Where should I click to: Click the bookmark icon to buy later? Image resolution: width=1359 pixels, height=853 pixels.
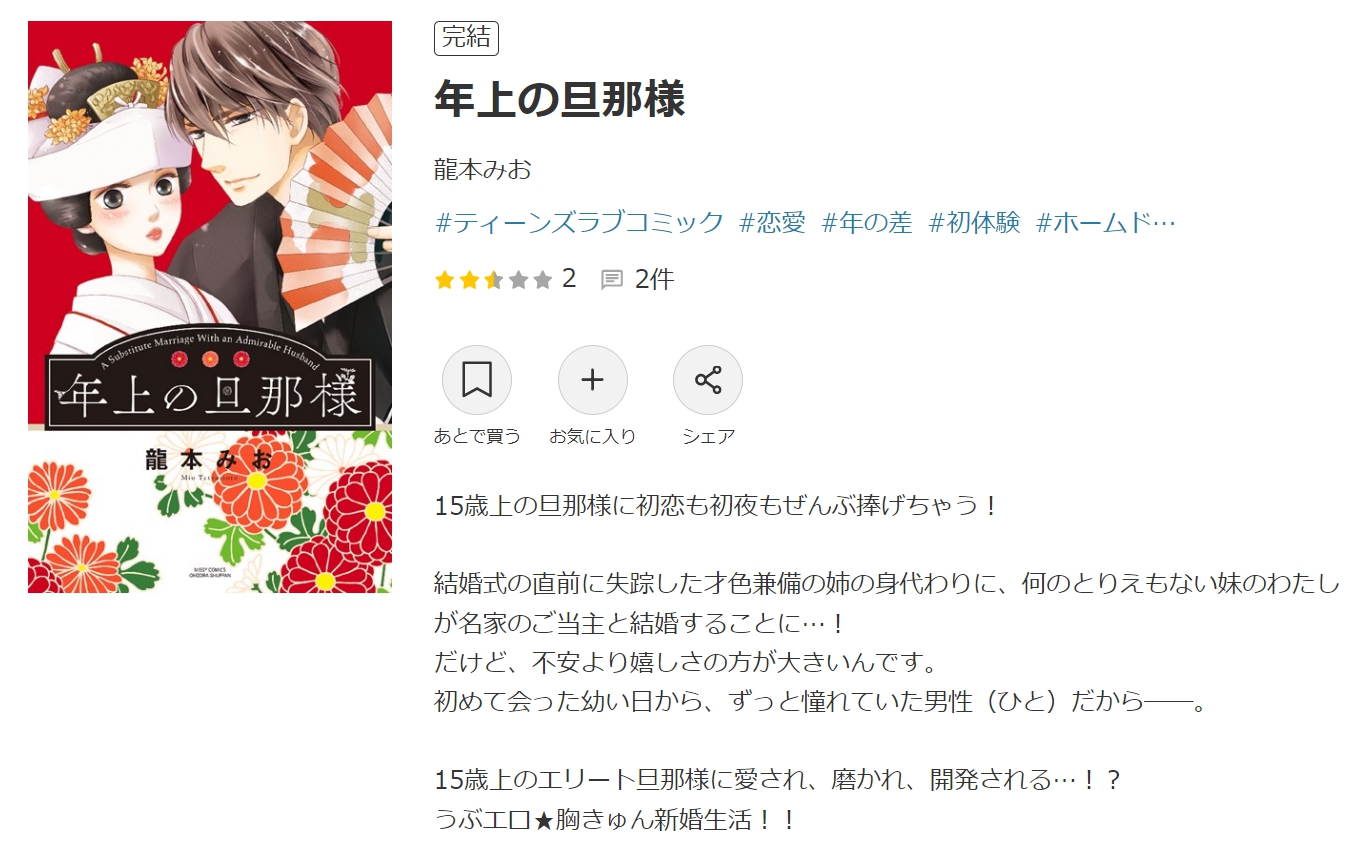[x=477, y=380]
